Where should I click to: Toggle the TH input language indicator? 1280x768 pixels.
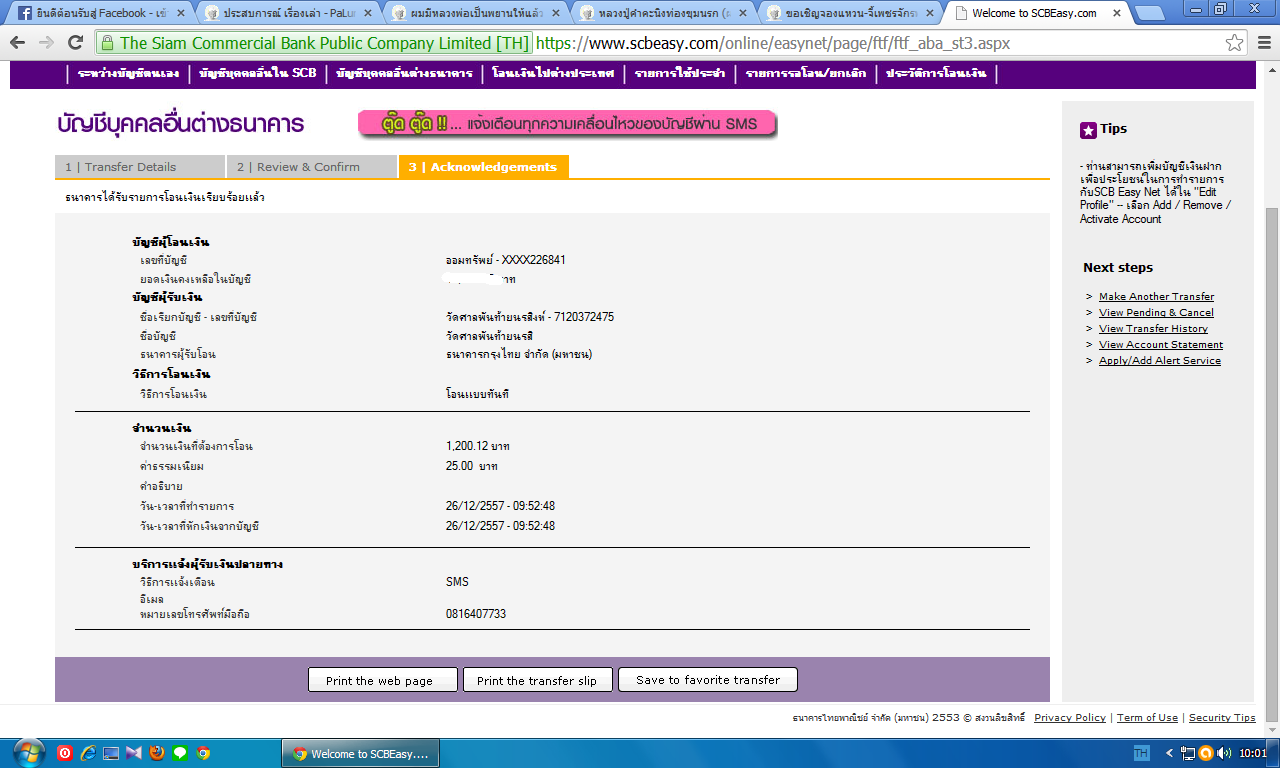click(x=1141, y=753)
